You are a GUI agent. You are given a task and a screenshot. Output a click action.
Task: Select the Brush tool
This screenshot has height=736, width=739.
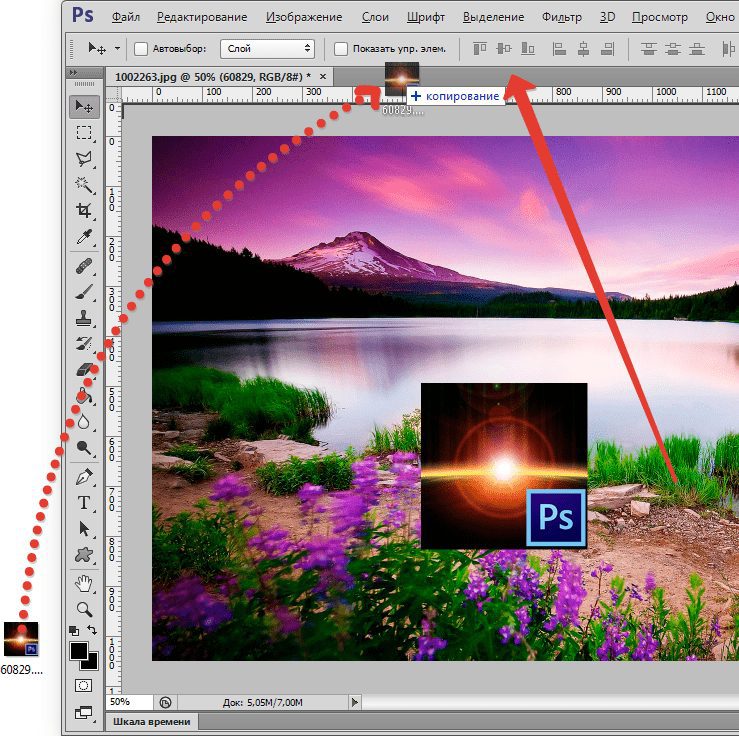coord(84,293)
